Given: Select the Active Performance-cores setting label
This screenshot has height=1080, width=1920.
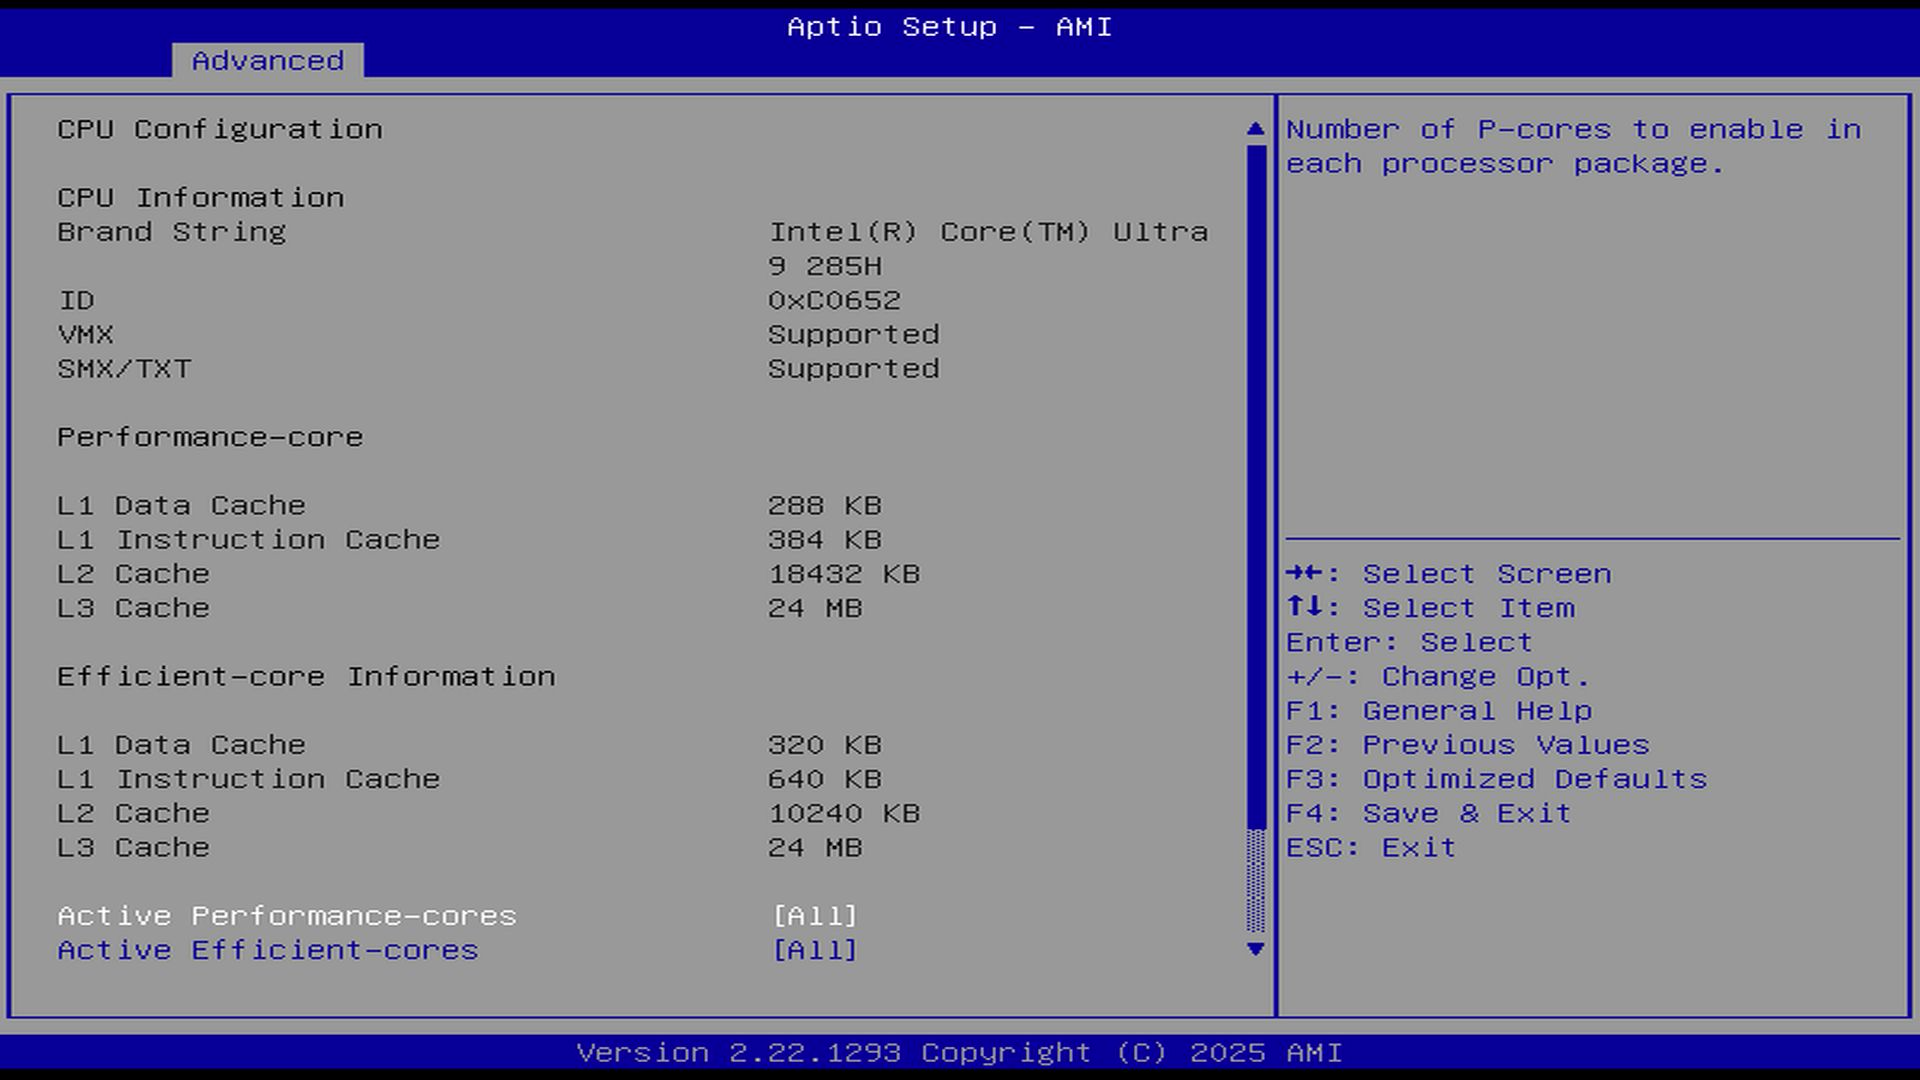Looking at the screenshot, I should pyautogui.click(x=286, y=916).
